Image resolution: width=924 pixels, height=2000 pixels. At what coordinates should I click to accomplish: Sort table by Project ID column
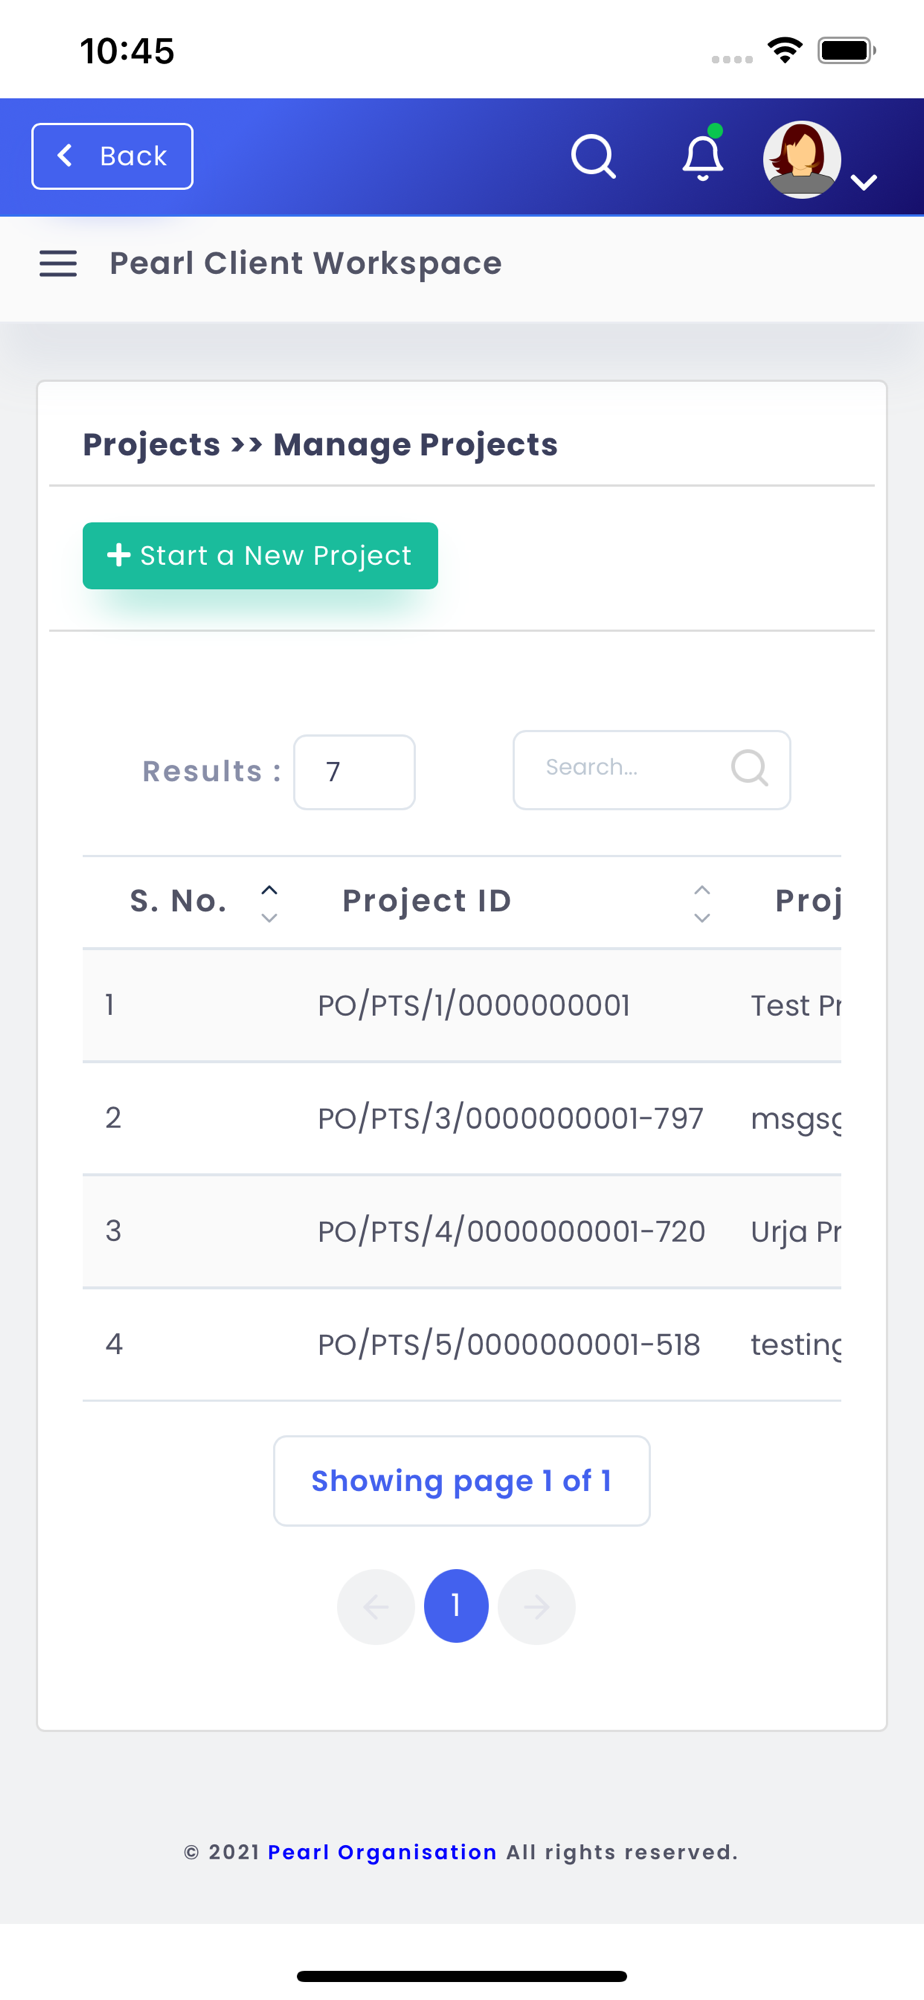click(702, 903)
